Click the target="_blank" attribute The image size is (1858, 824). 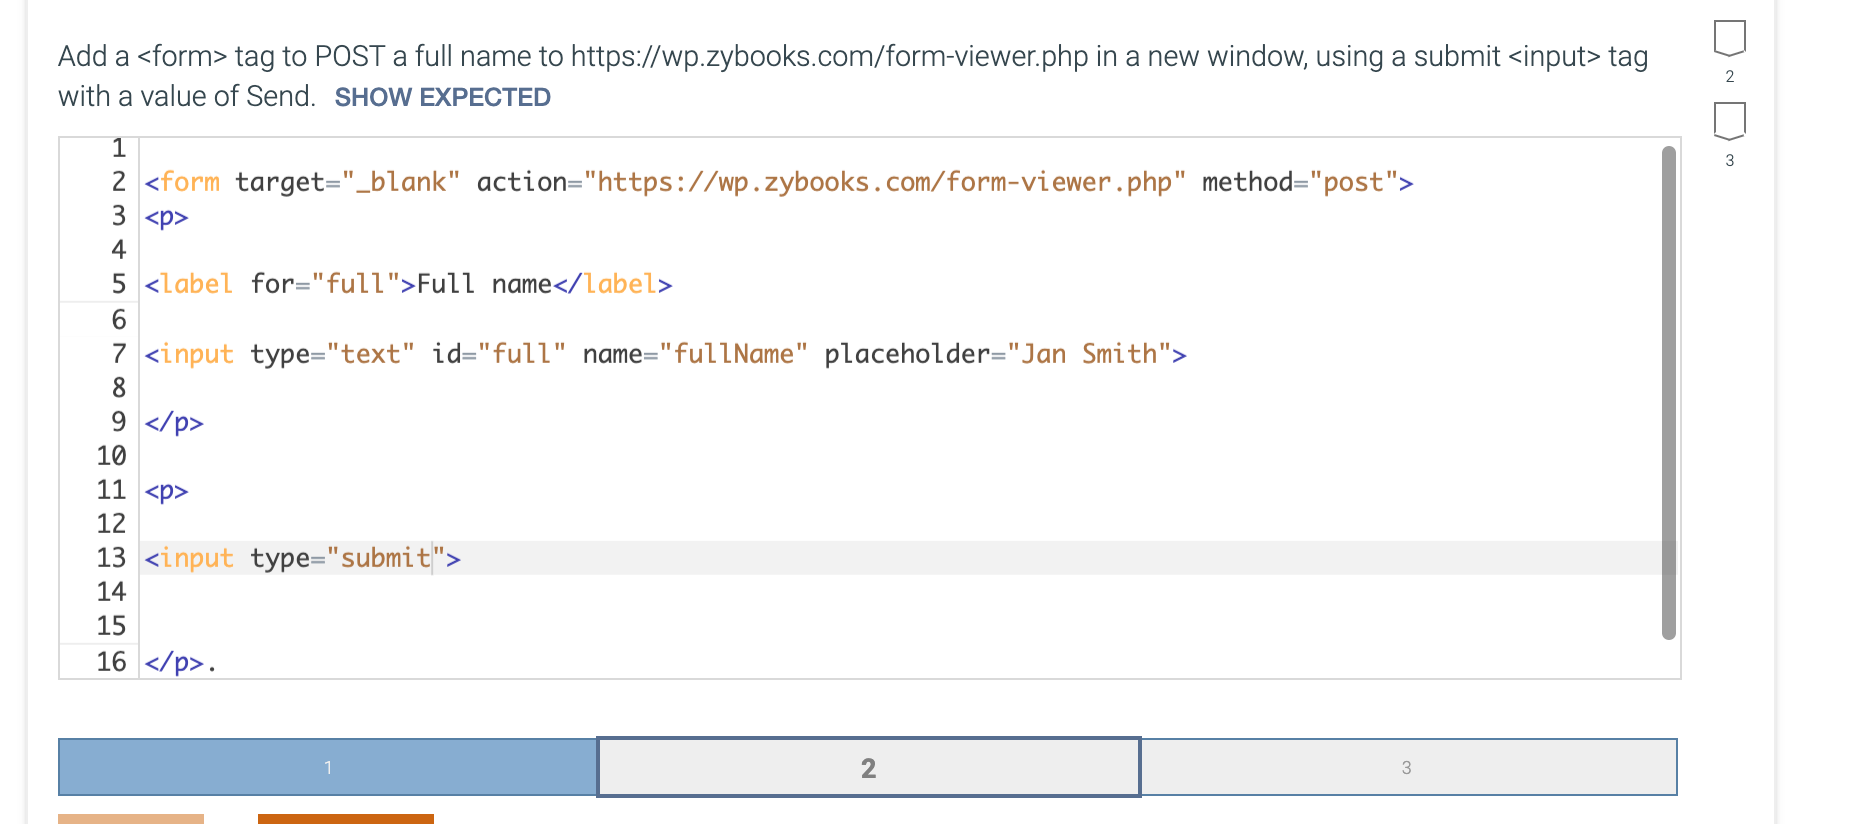point(348,182)
